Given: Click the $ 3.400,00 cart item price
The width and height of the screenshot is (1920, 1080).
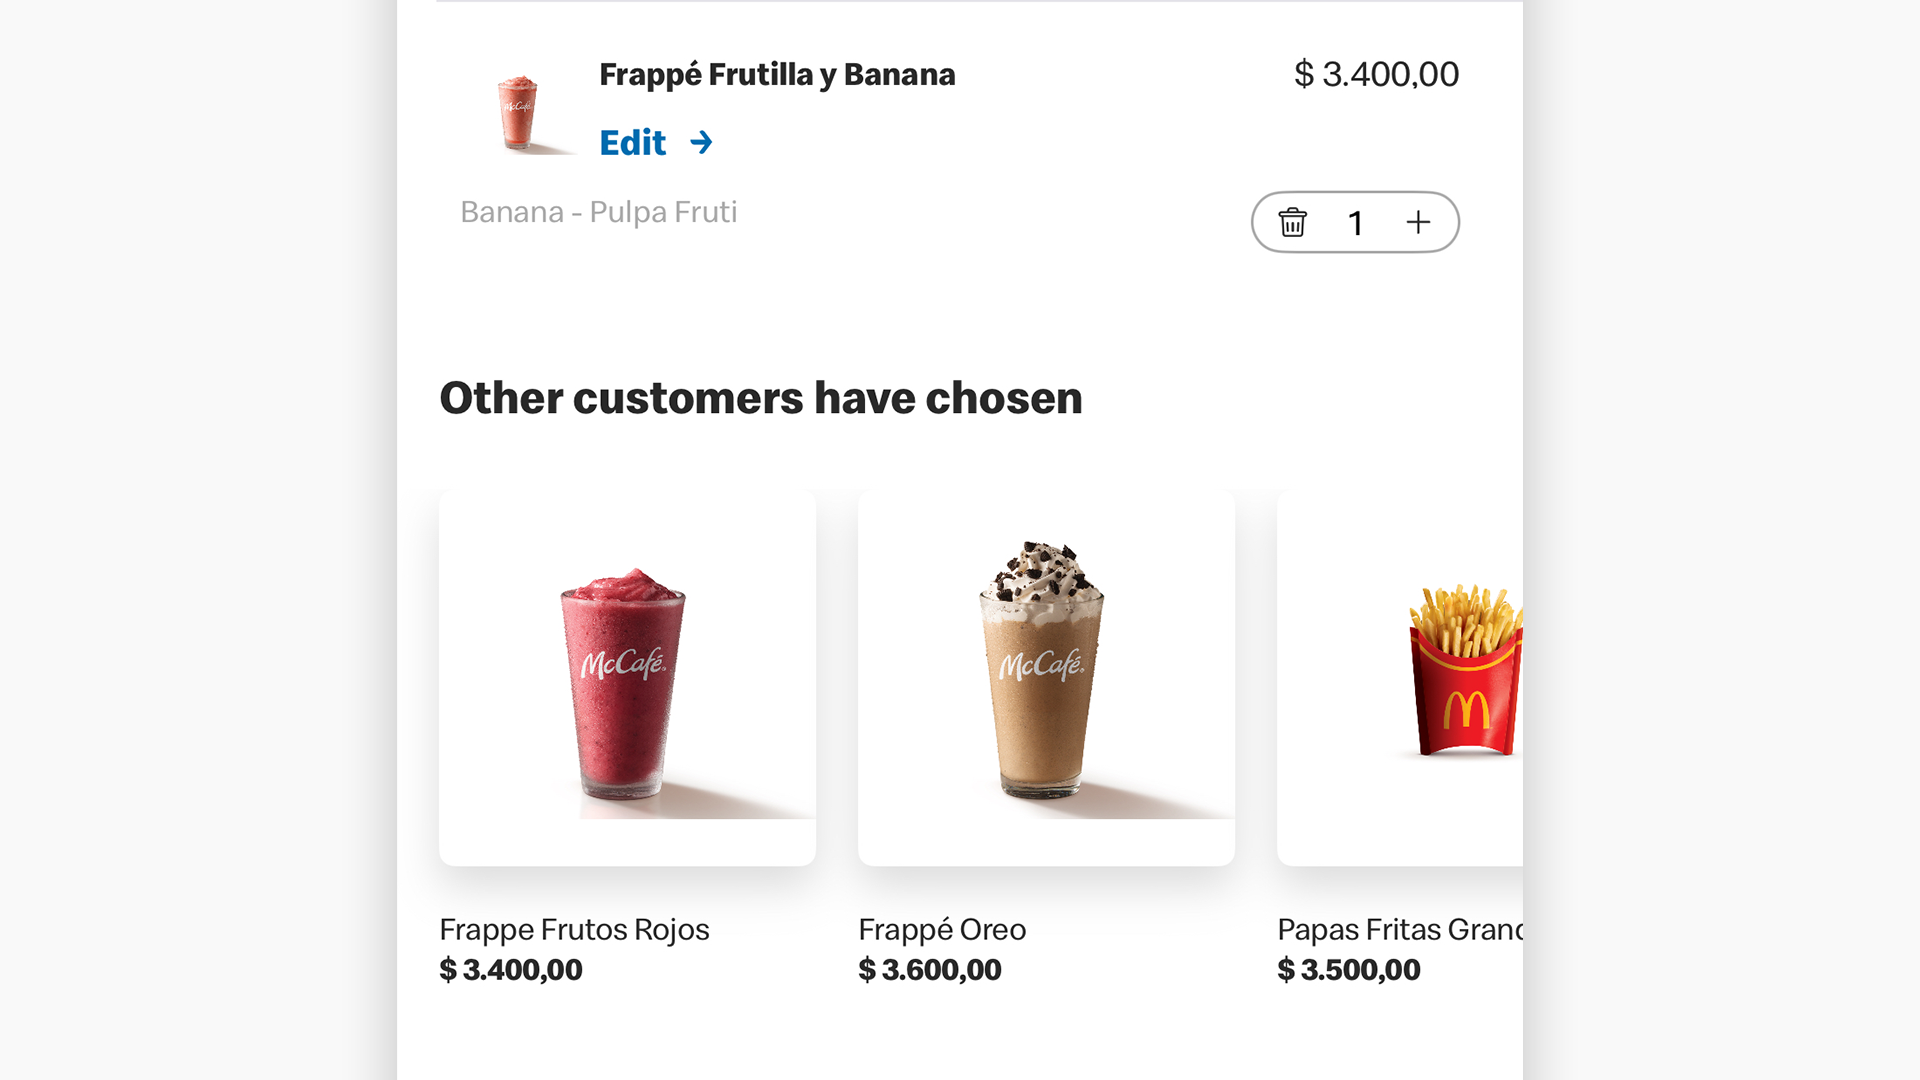Looking at the screenshot, I should click(1376, 74).
